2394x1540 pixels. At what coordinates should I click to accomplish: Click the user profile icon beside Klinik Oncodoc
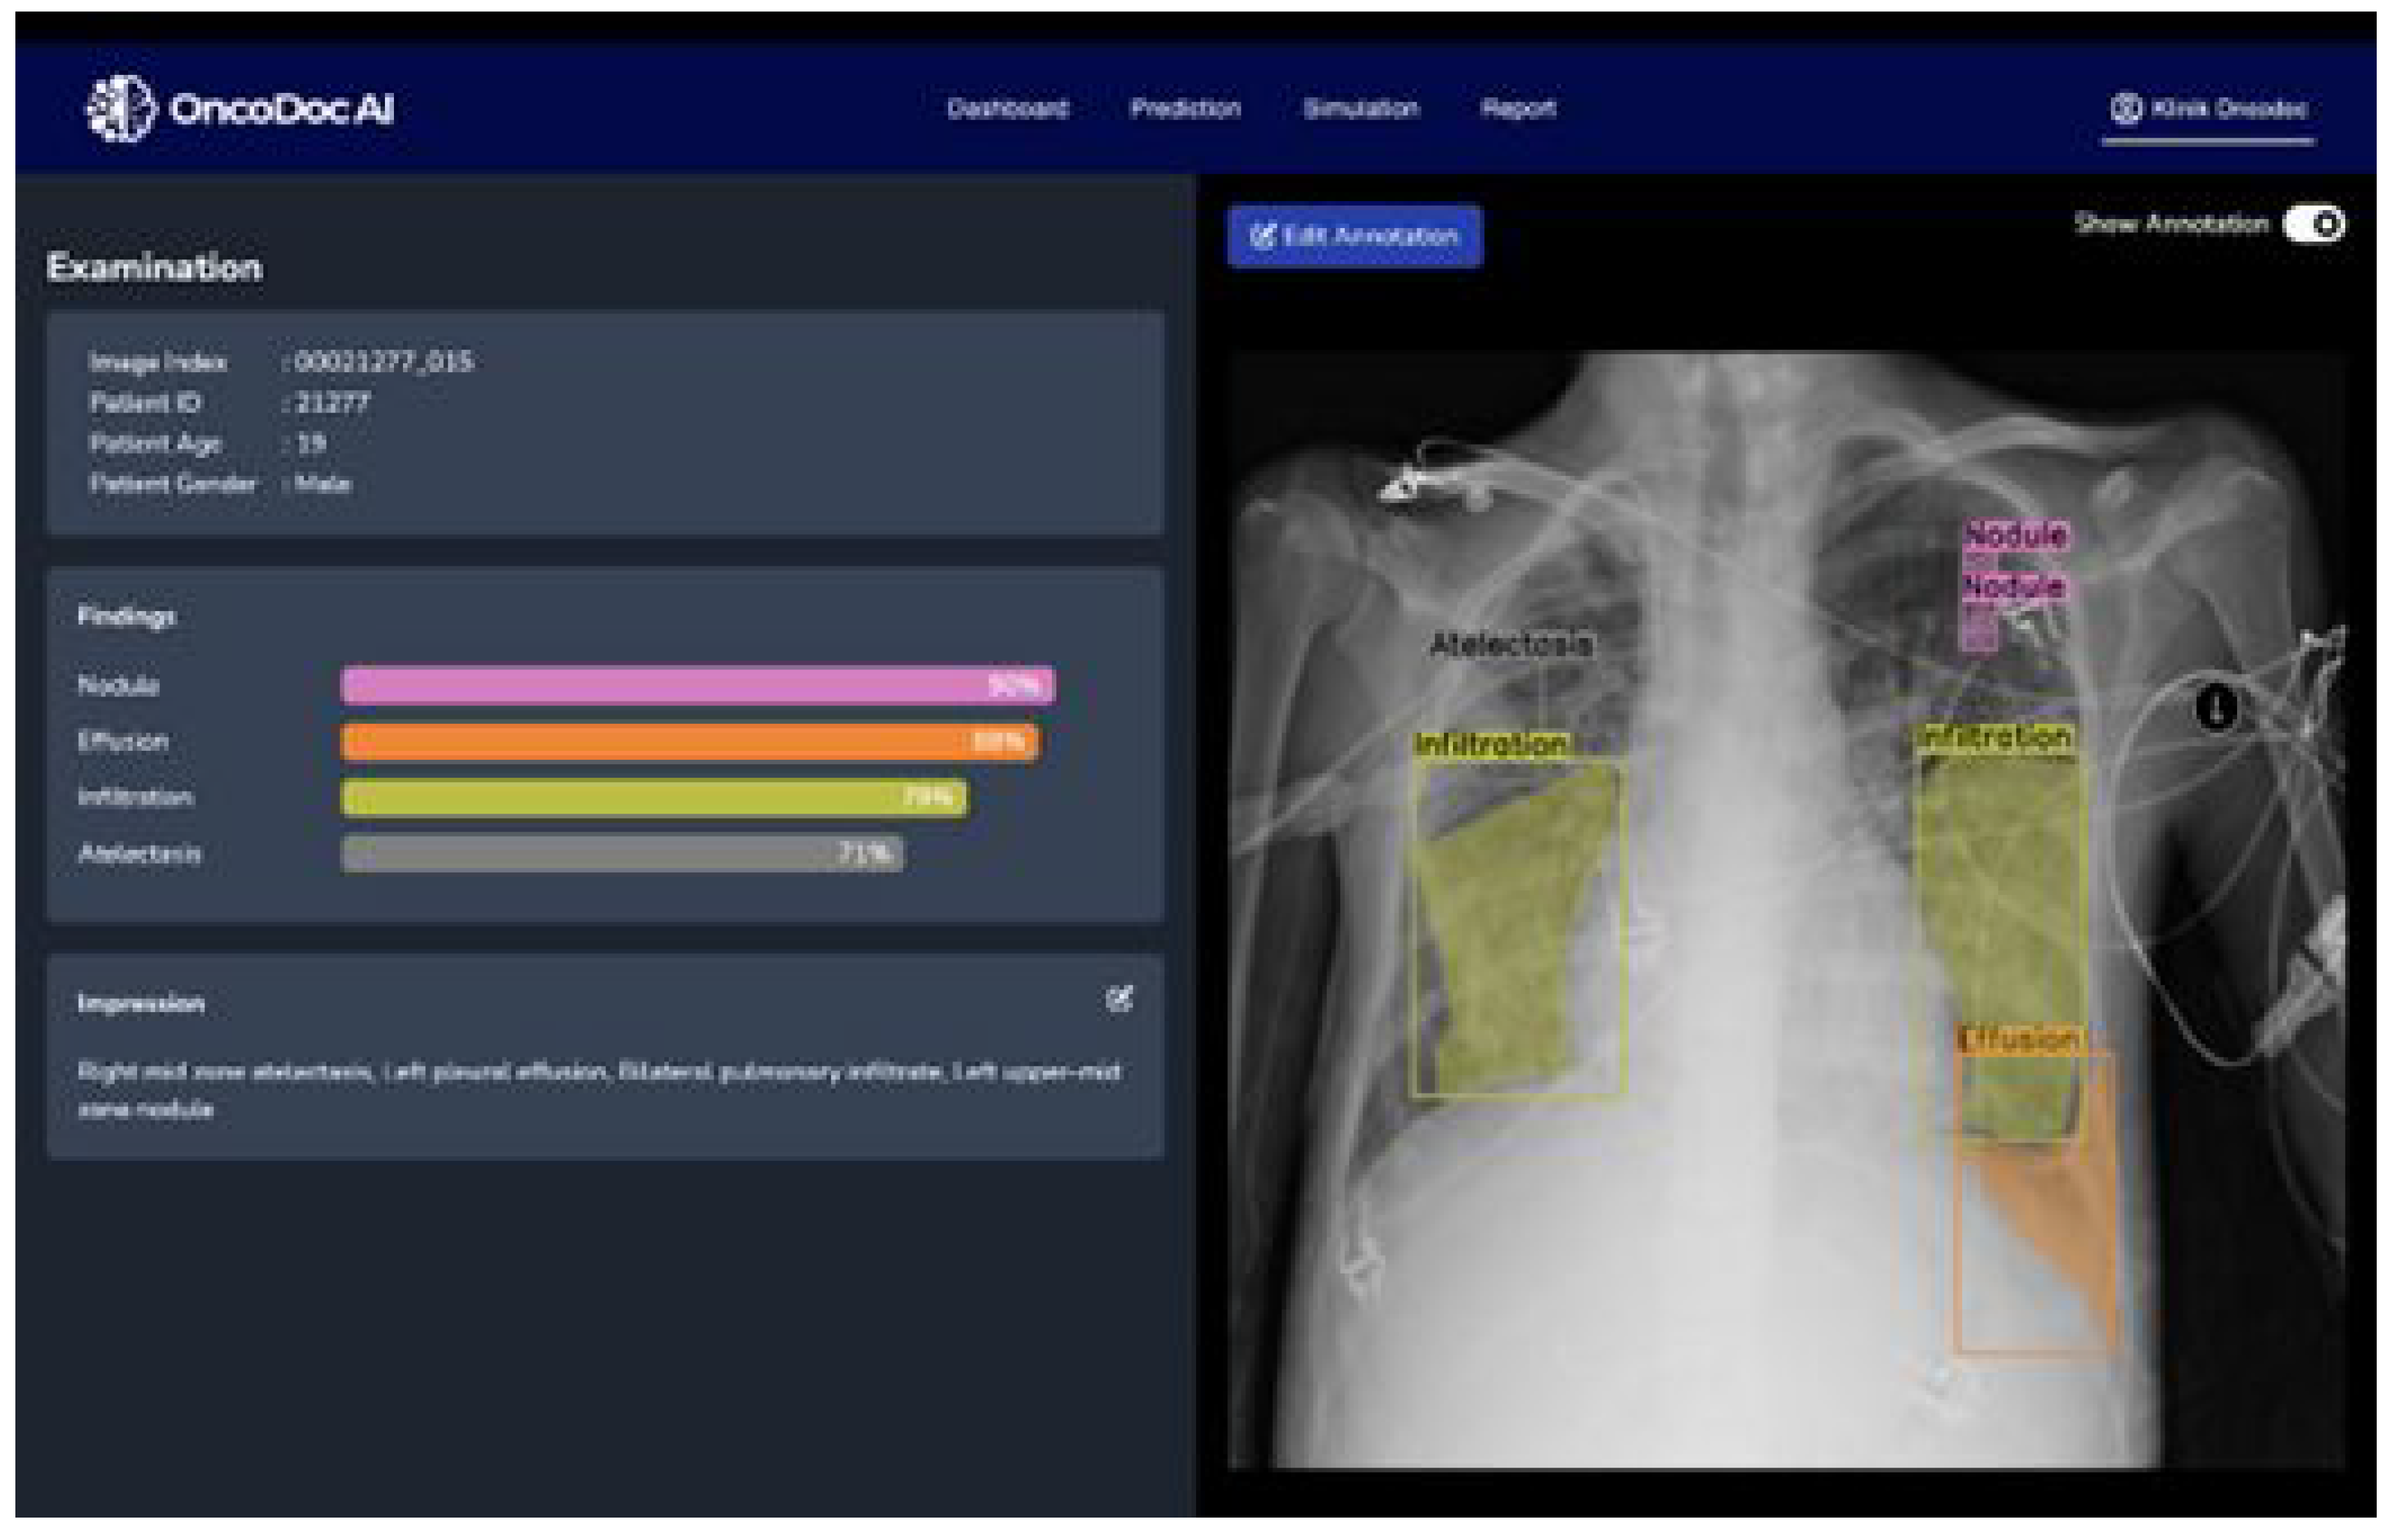(2126, 108)
